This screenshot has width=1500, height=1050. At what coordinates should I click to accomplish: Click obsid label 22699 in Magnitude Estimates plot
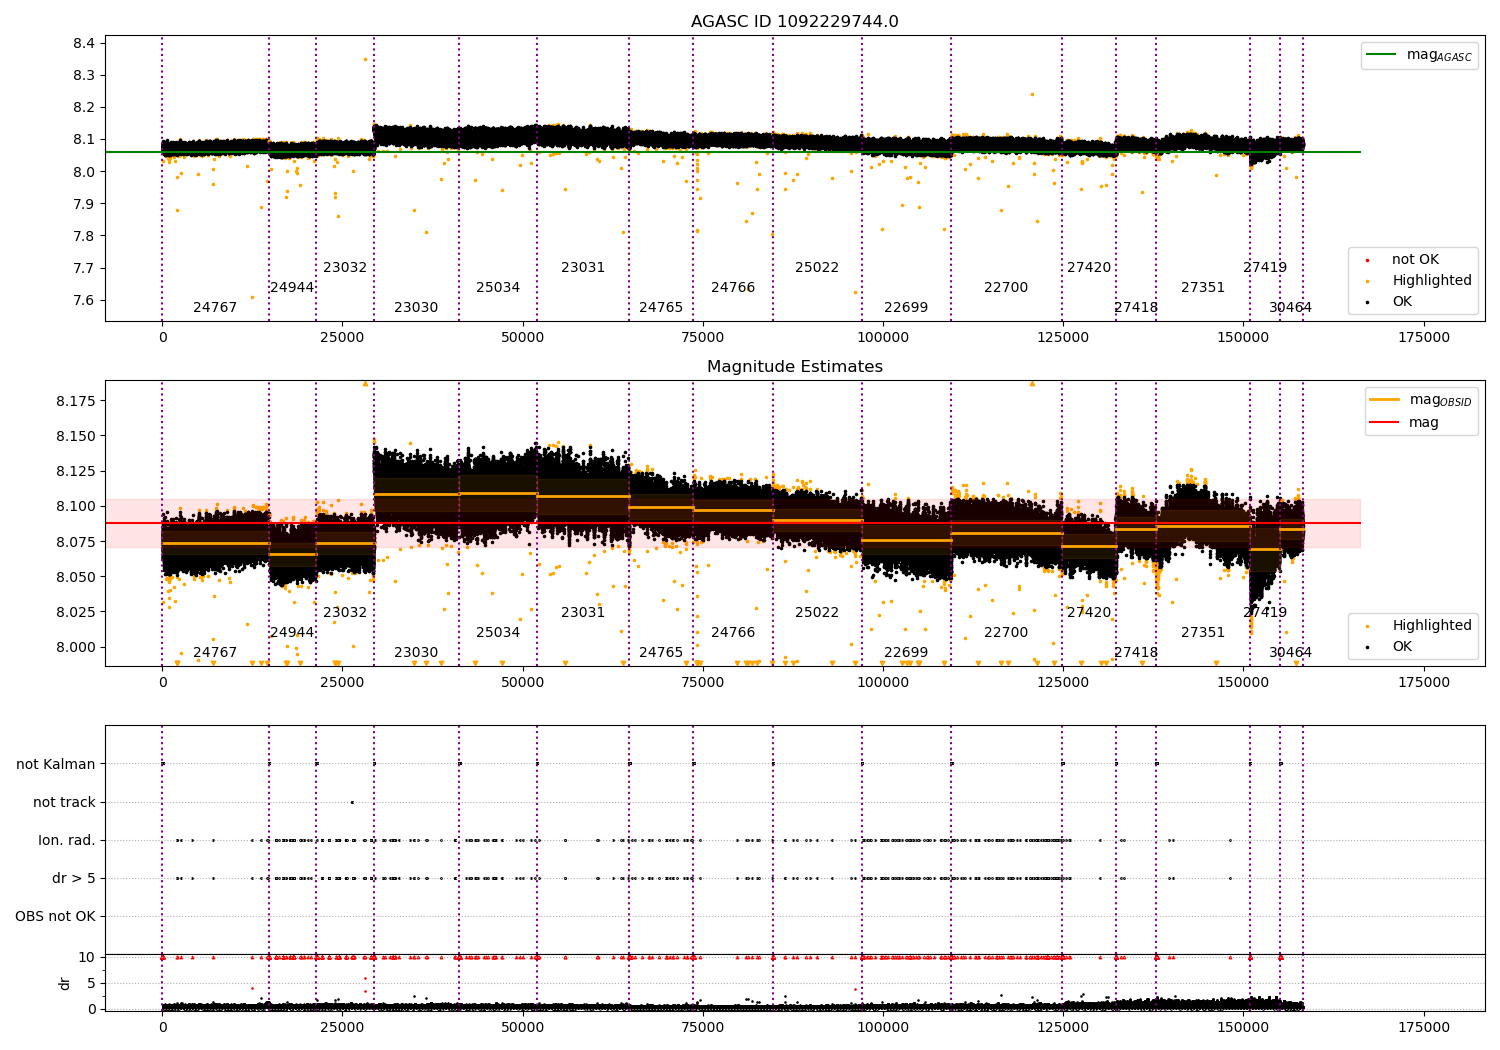click(906, 653)
